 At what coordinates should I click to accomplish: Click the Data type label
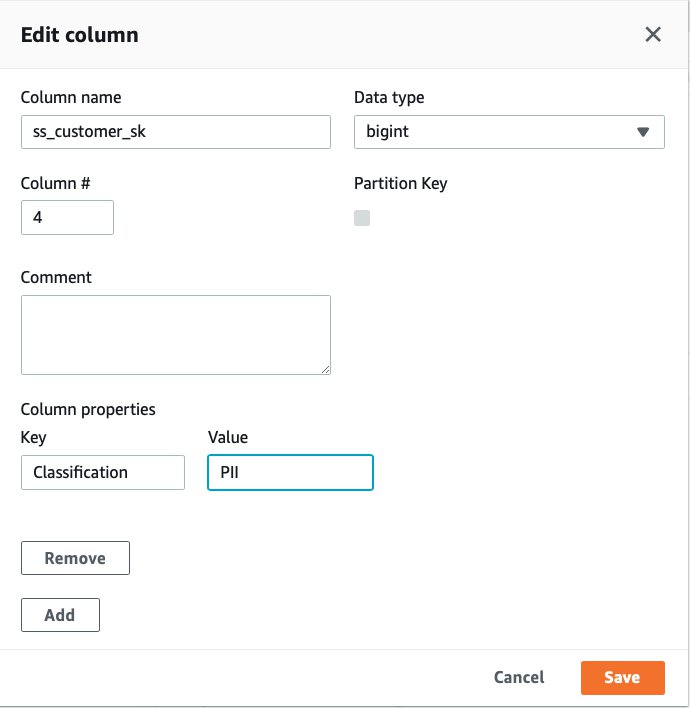[x=389, y=98]
